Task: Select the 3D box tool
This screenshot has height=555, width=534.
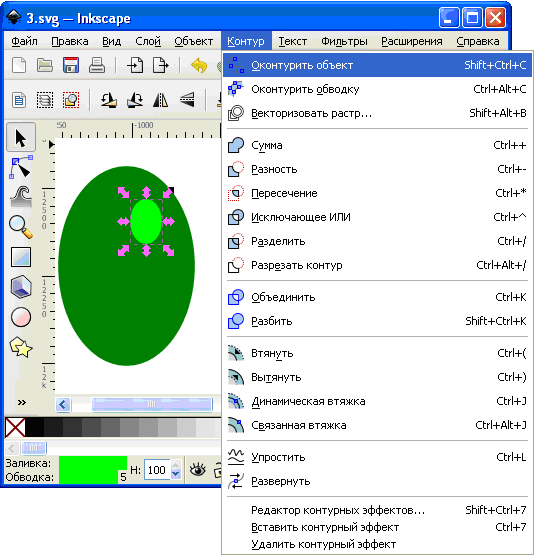Action: 21,286
